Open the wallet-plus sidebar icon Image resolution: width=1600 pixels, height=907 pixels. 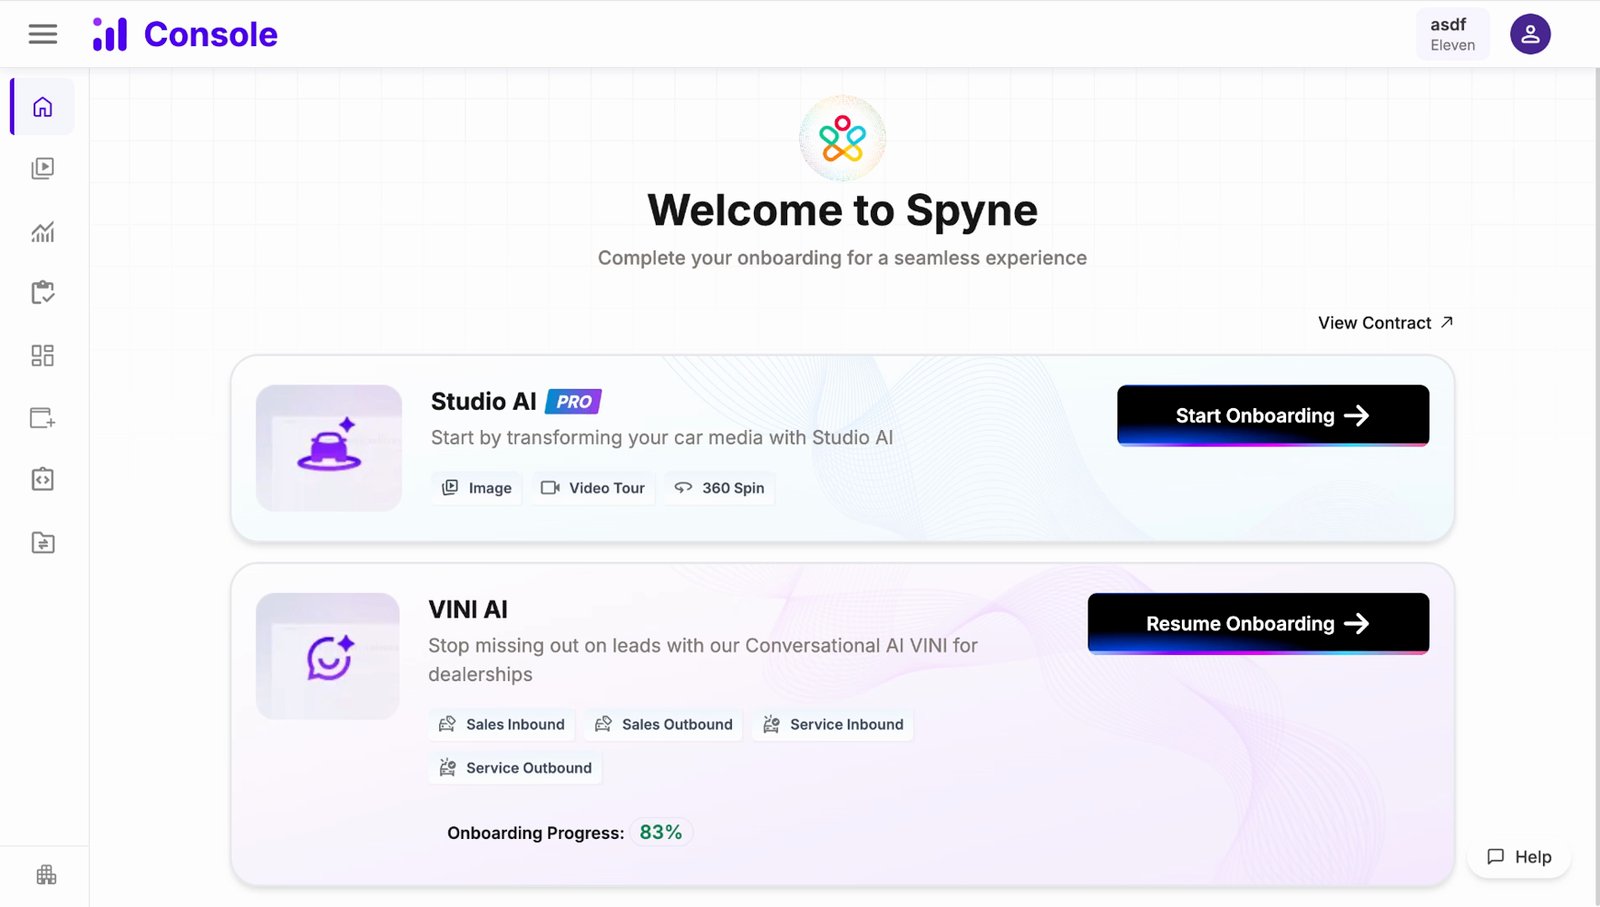43,418
